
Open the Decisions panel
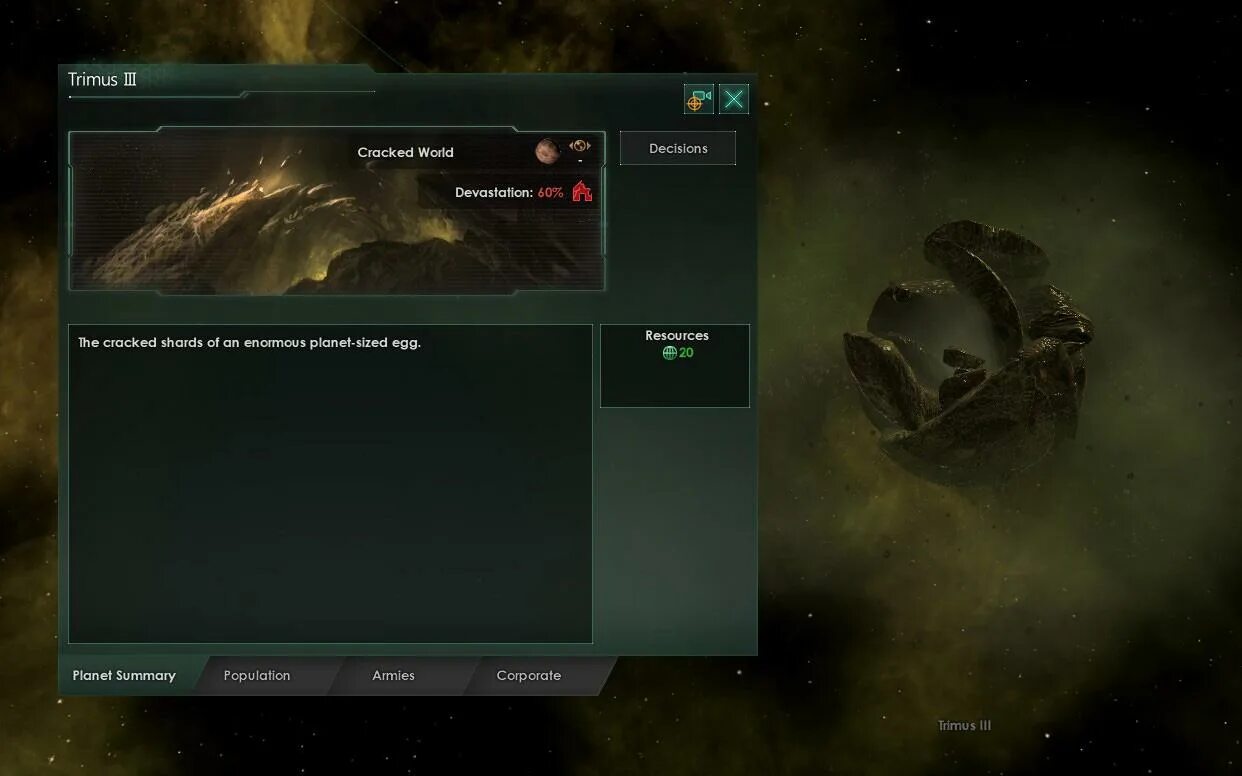pyautogui.click(x=678, y=148)
